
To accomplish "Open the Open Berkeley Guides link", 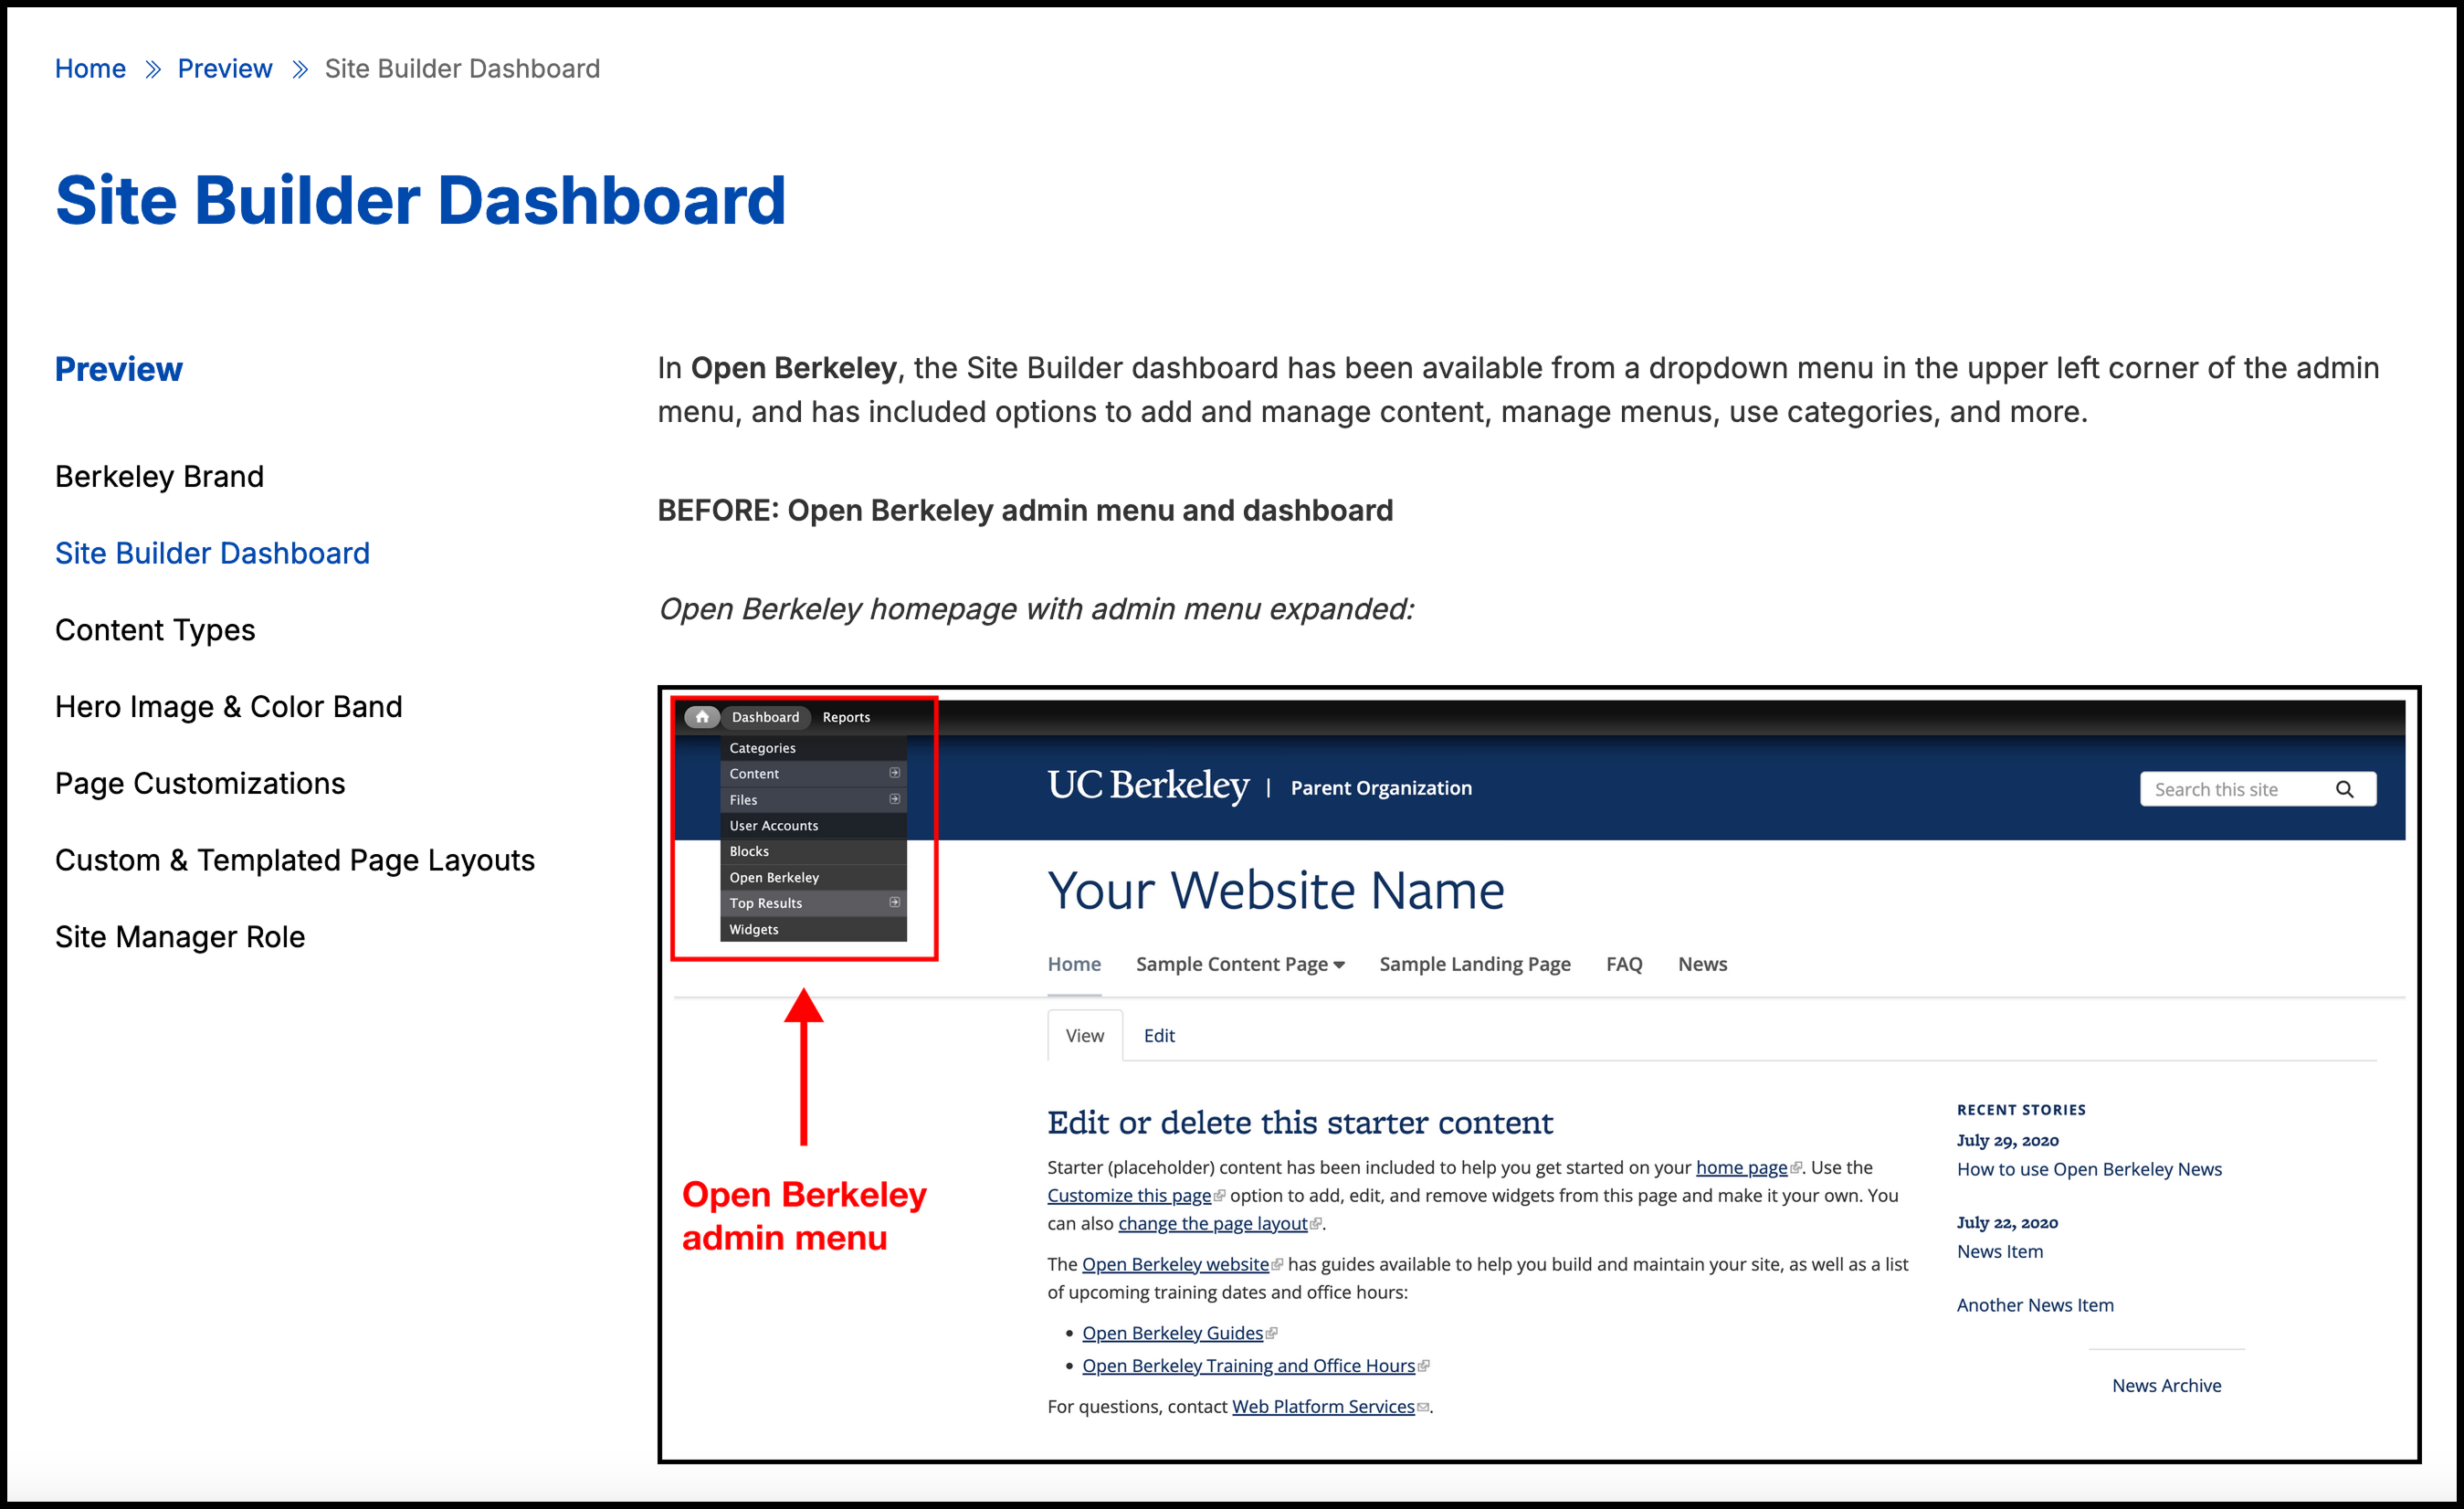I will [1172, 1333].
